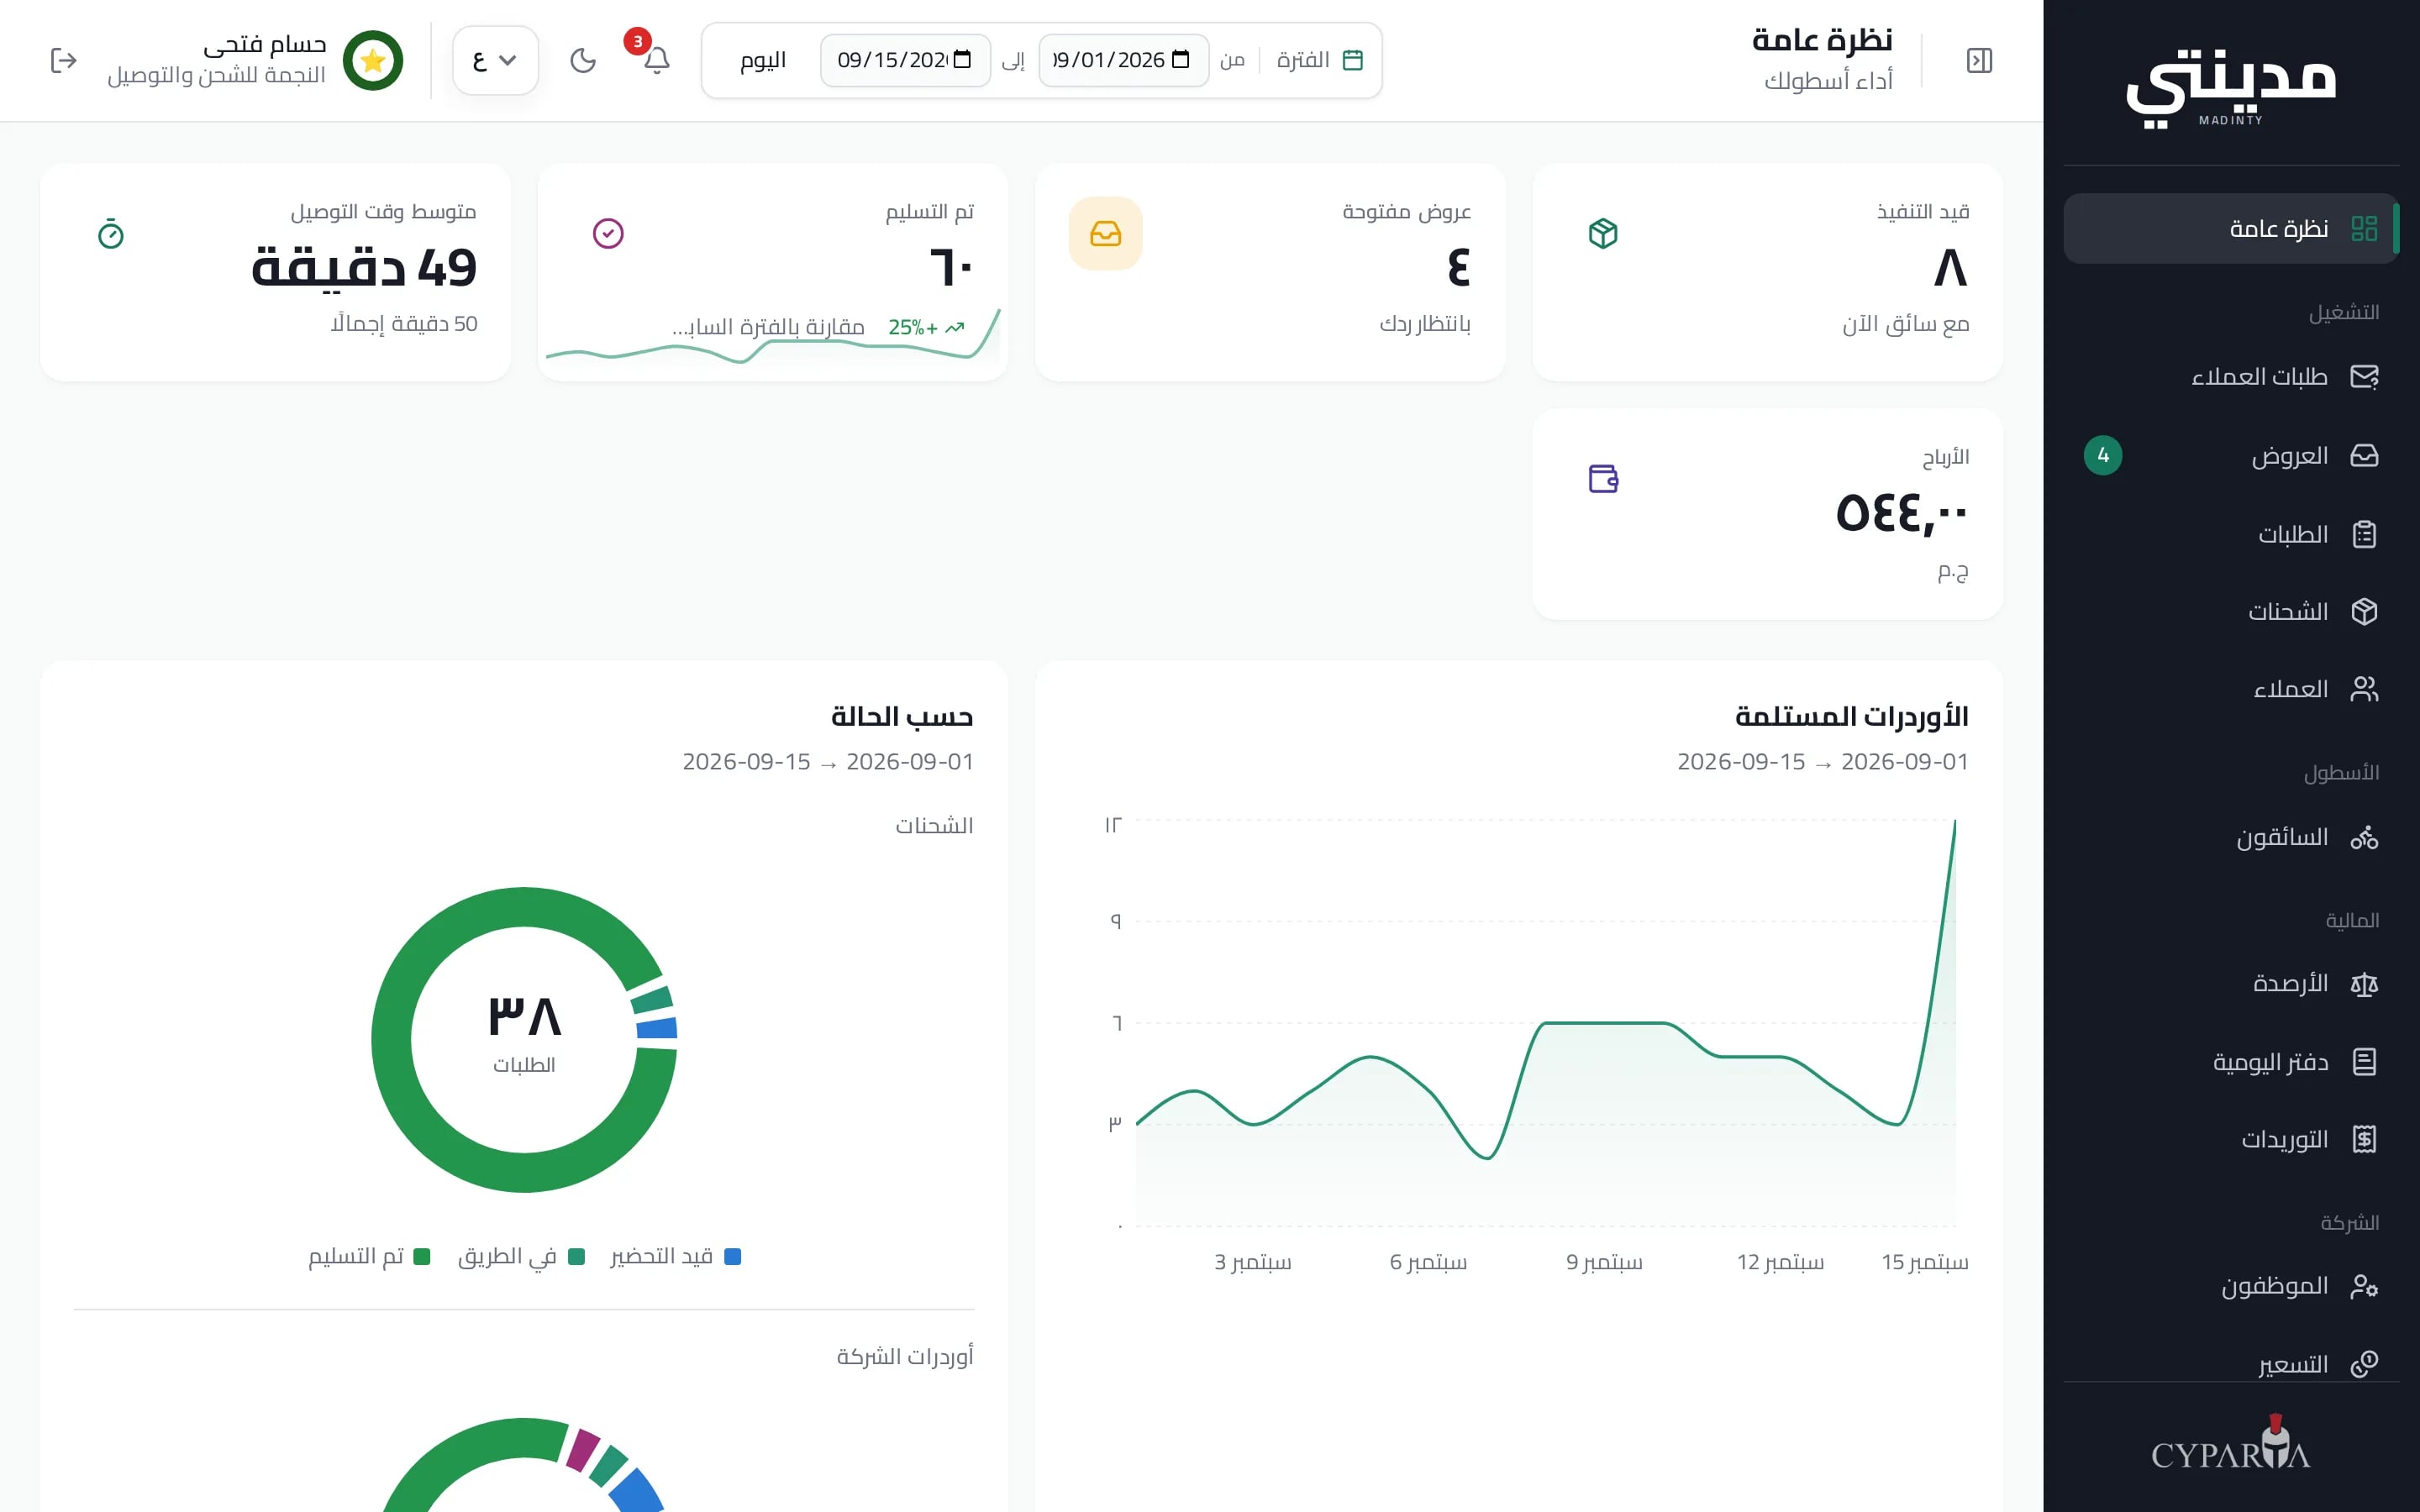Click the الأرباح value ٥٤٤,٠٠
Viewport: 2420px width, 1512px height.
tap(1902, 514)
